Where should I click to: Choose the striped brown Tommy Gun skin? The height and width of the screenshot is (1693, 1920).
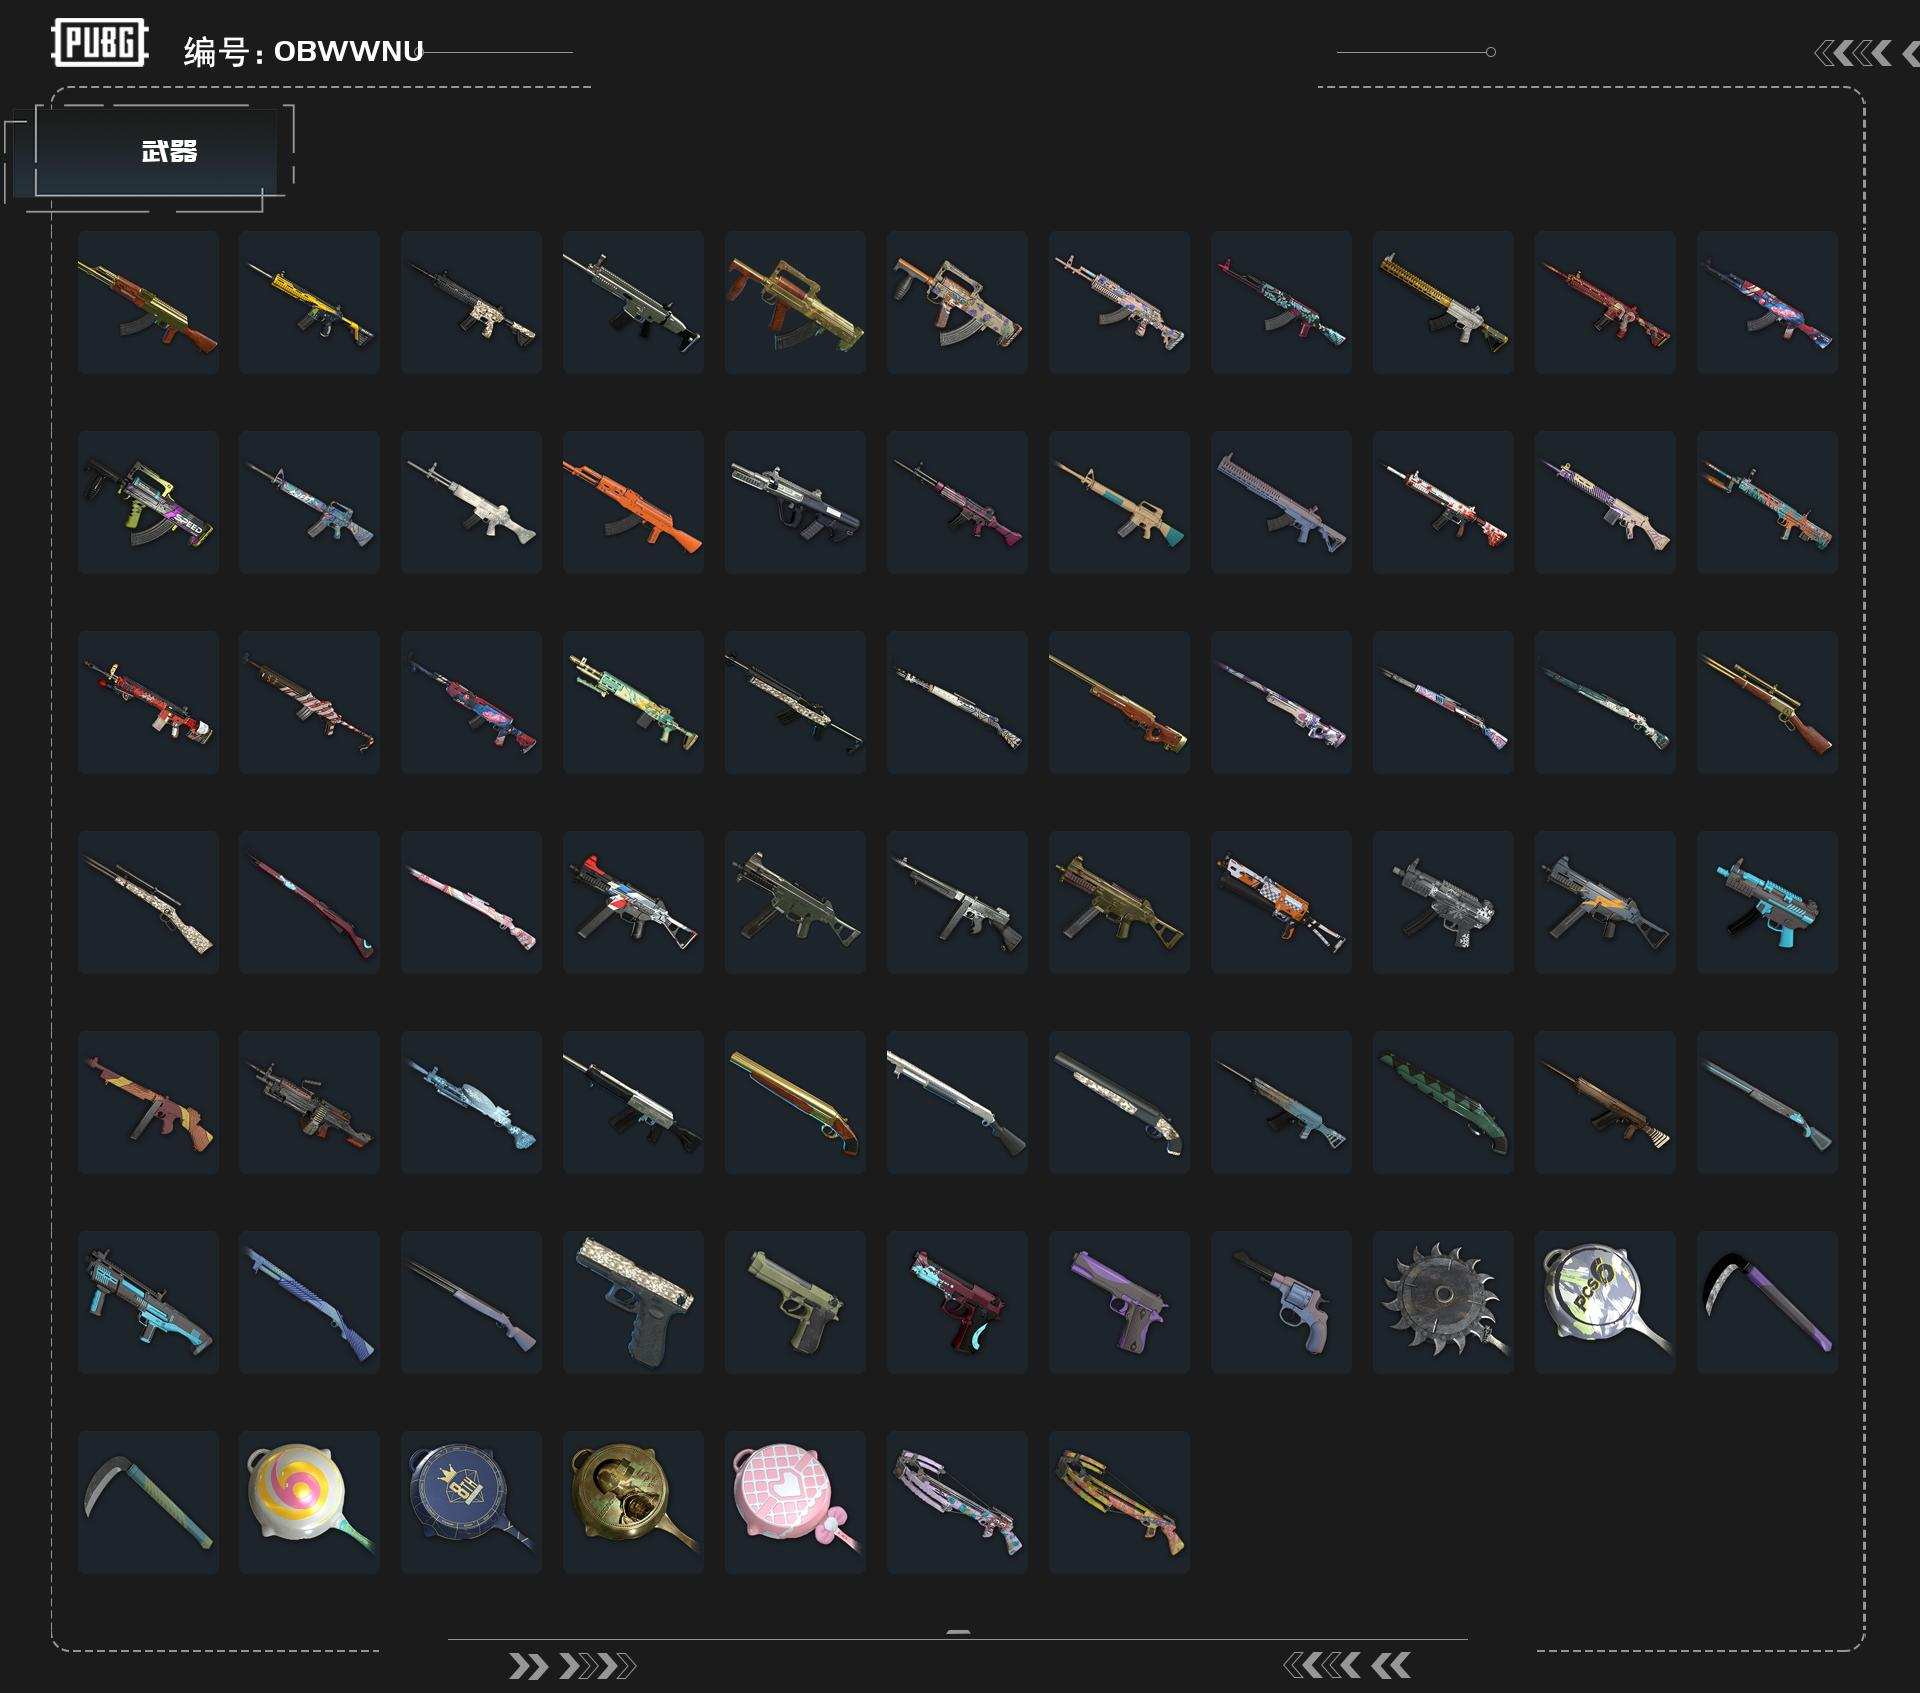[x=148, y=1102]
